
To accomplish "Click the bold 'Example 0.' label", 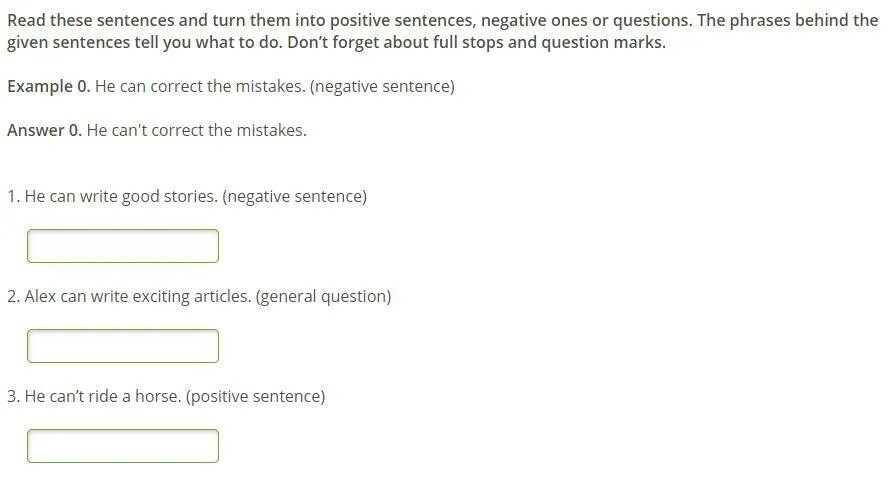I will (49, 87).
